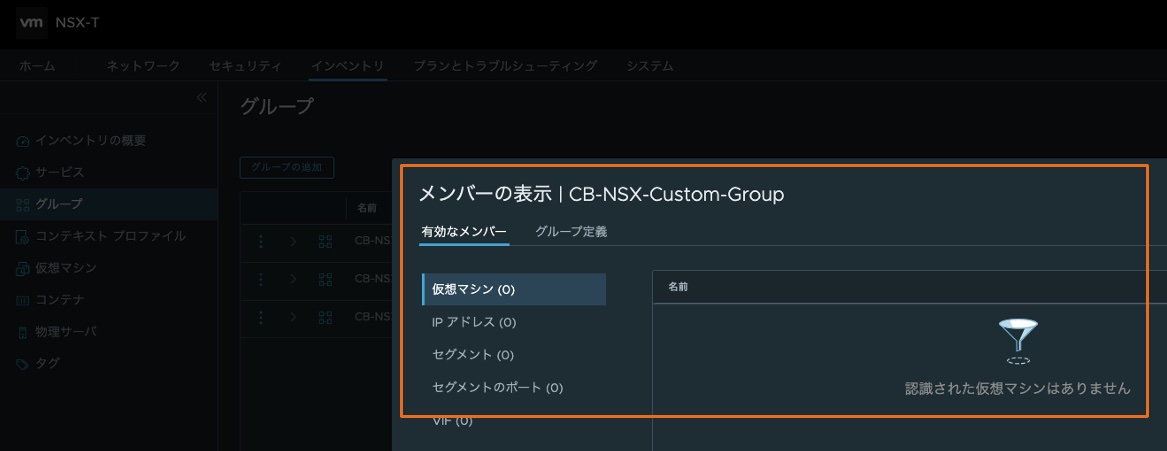Image resolution: width=1167 pixels, height=451 pixels.
Task: Open the ホーム tab
Action: click(37, 65)
